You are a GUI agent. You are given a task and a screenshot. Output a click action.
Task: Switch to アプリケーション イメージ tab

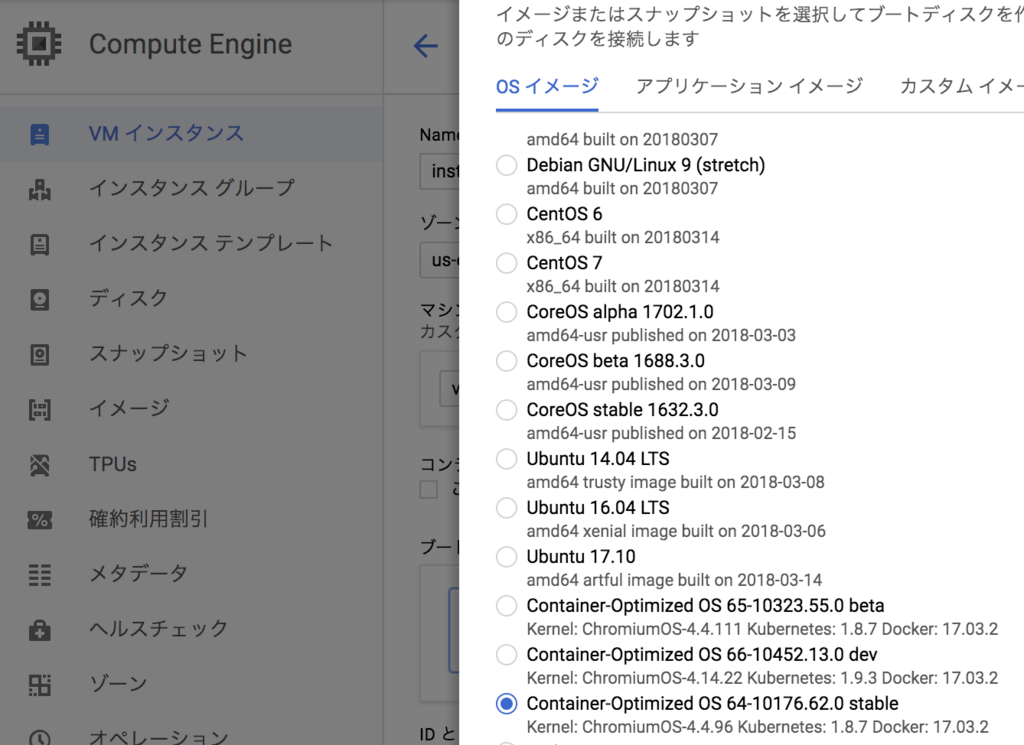point(749,86)
